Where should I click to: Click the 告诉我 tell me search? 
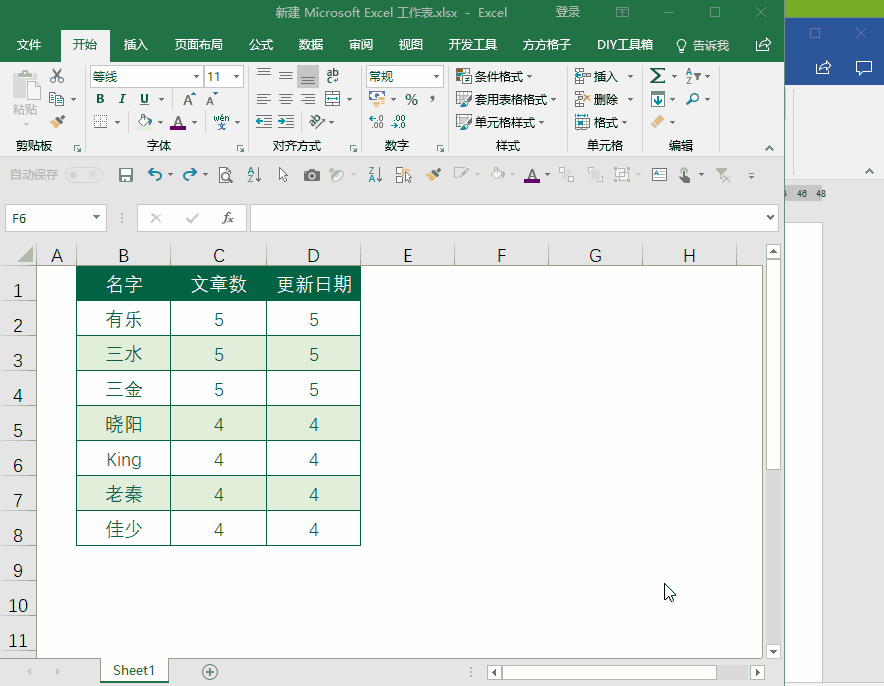(x=702, y=46)
